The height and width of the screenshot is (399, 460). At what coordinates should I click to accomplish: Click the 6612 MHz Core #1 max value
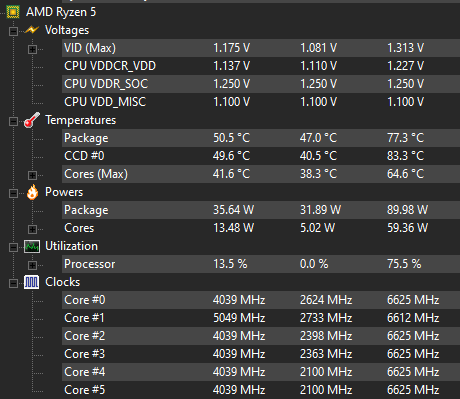413,318
